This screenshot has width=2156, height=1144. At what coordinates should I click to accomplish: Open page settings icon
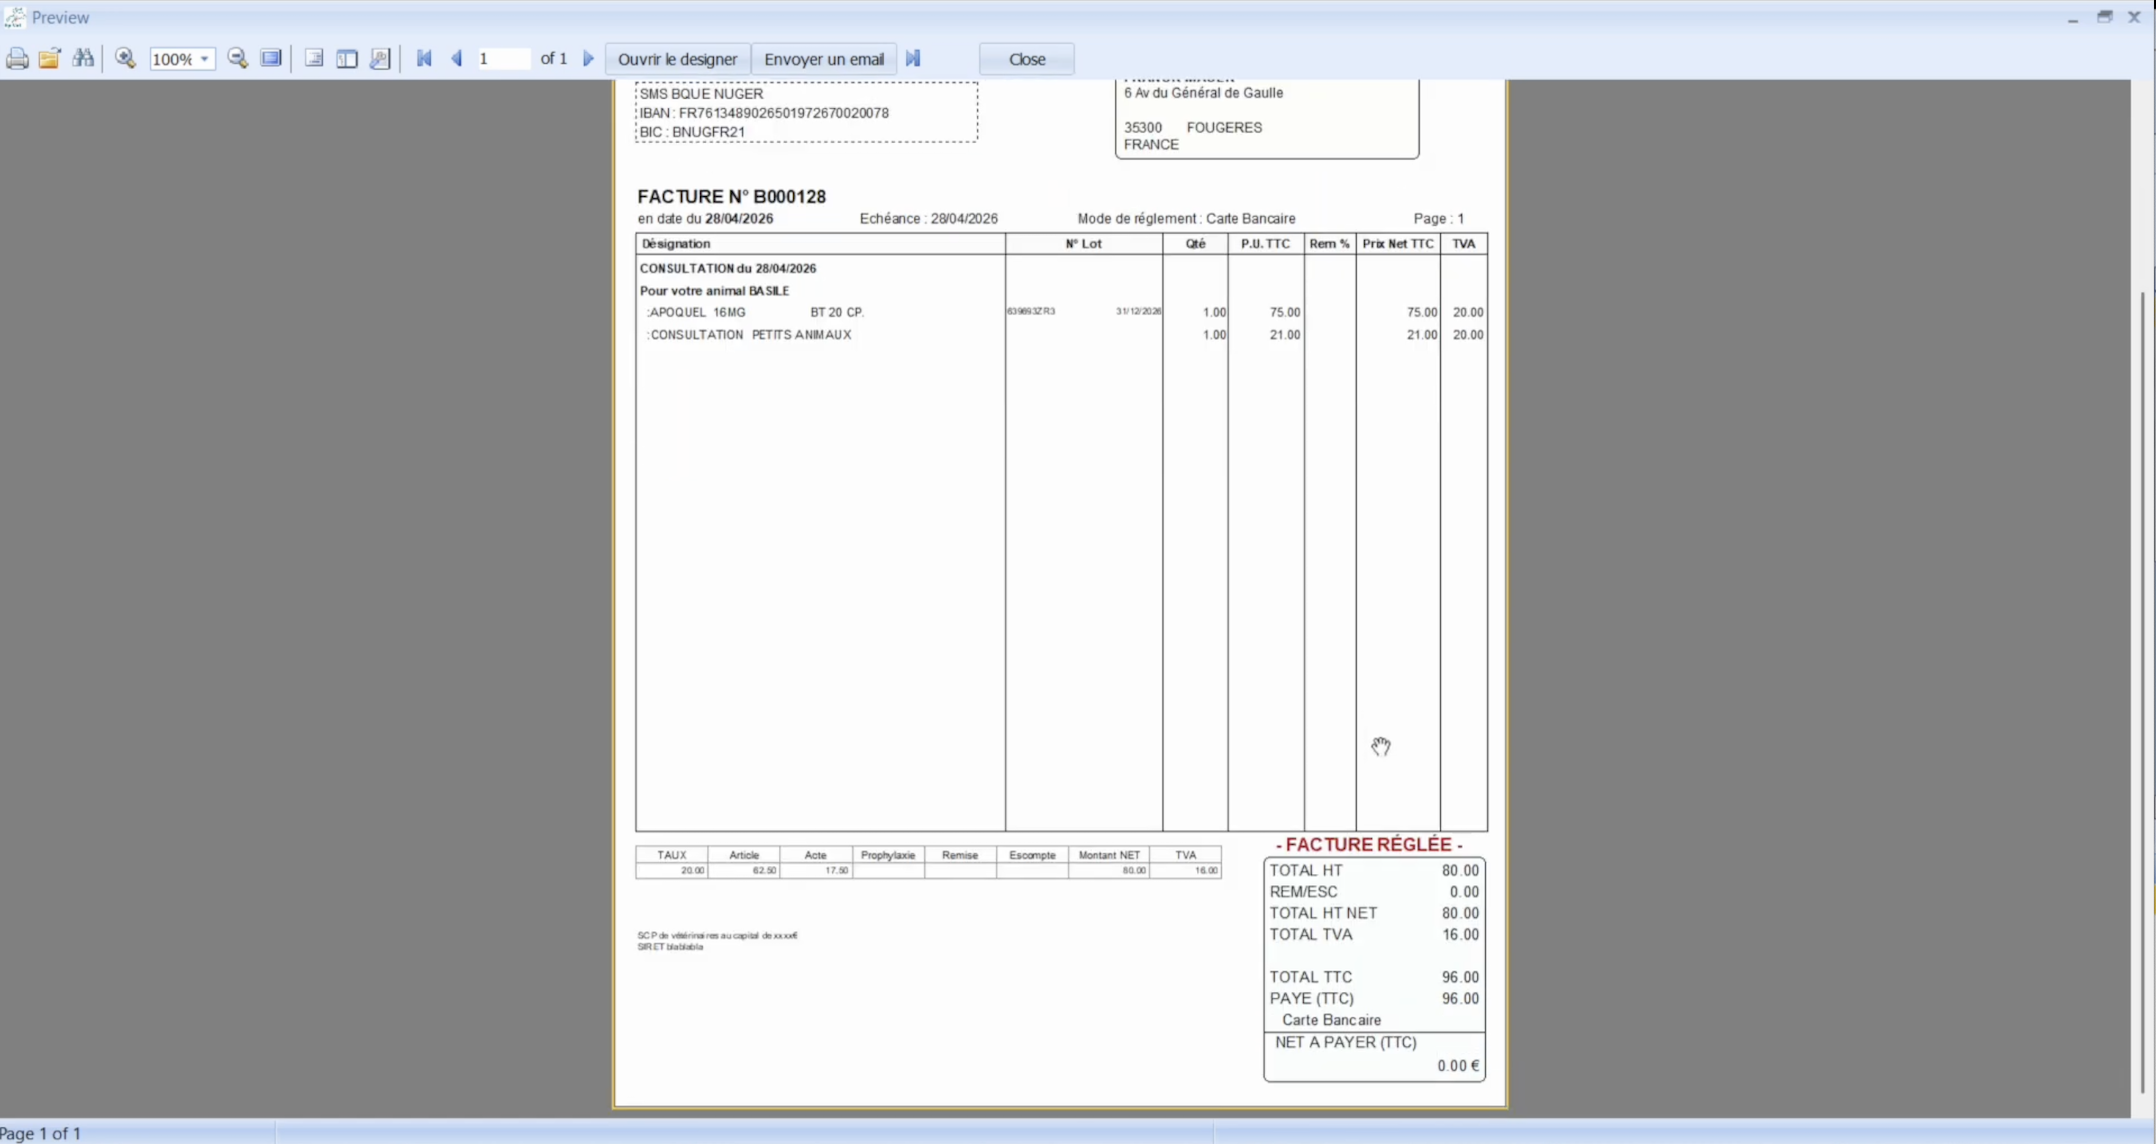coord(380,59)
